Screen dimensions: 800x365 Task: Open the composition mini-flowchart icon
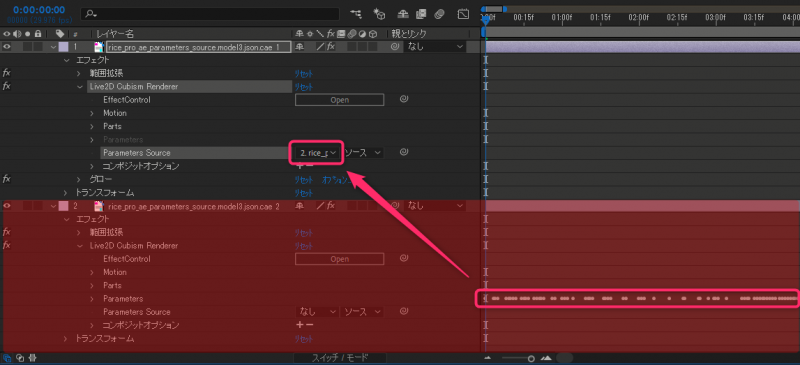[357, 14]
